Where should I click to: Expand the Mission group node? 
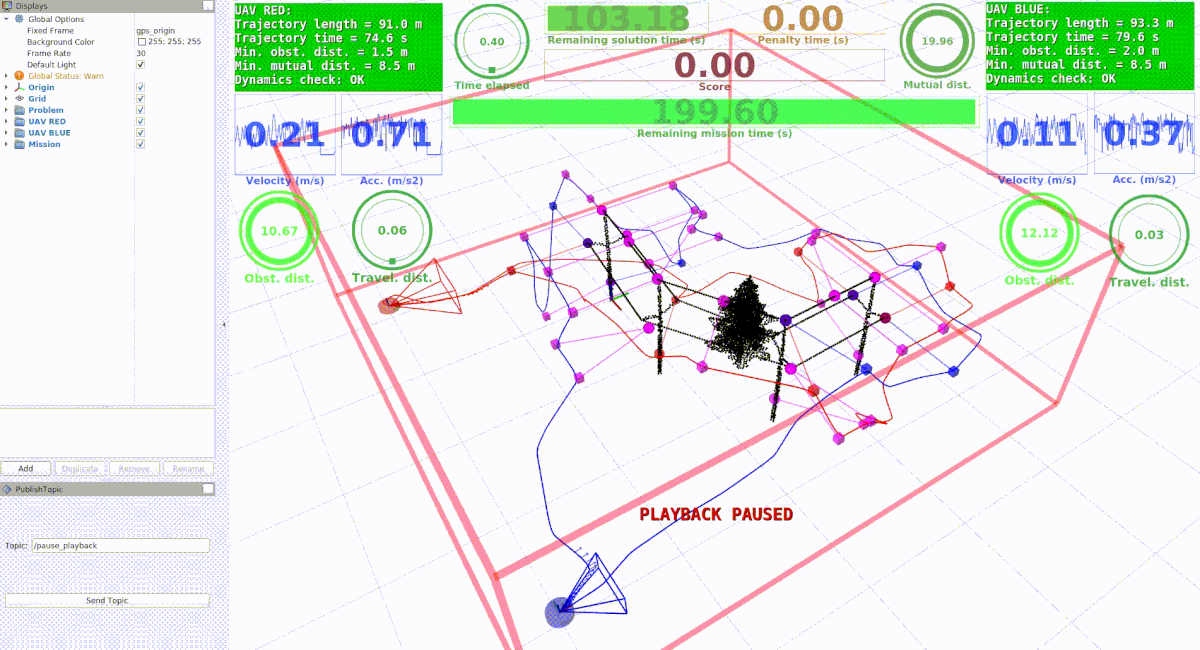tap(7, 144)
